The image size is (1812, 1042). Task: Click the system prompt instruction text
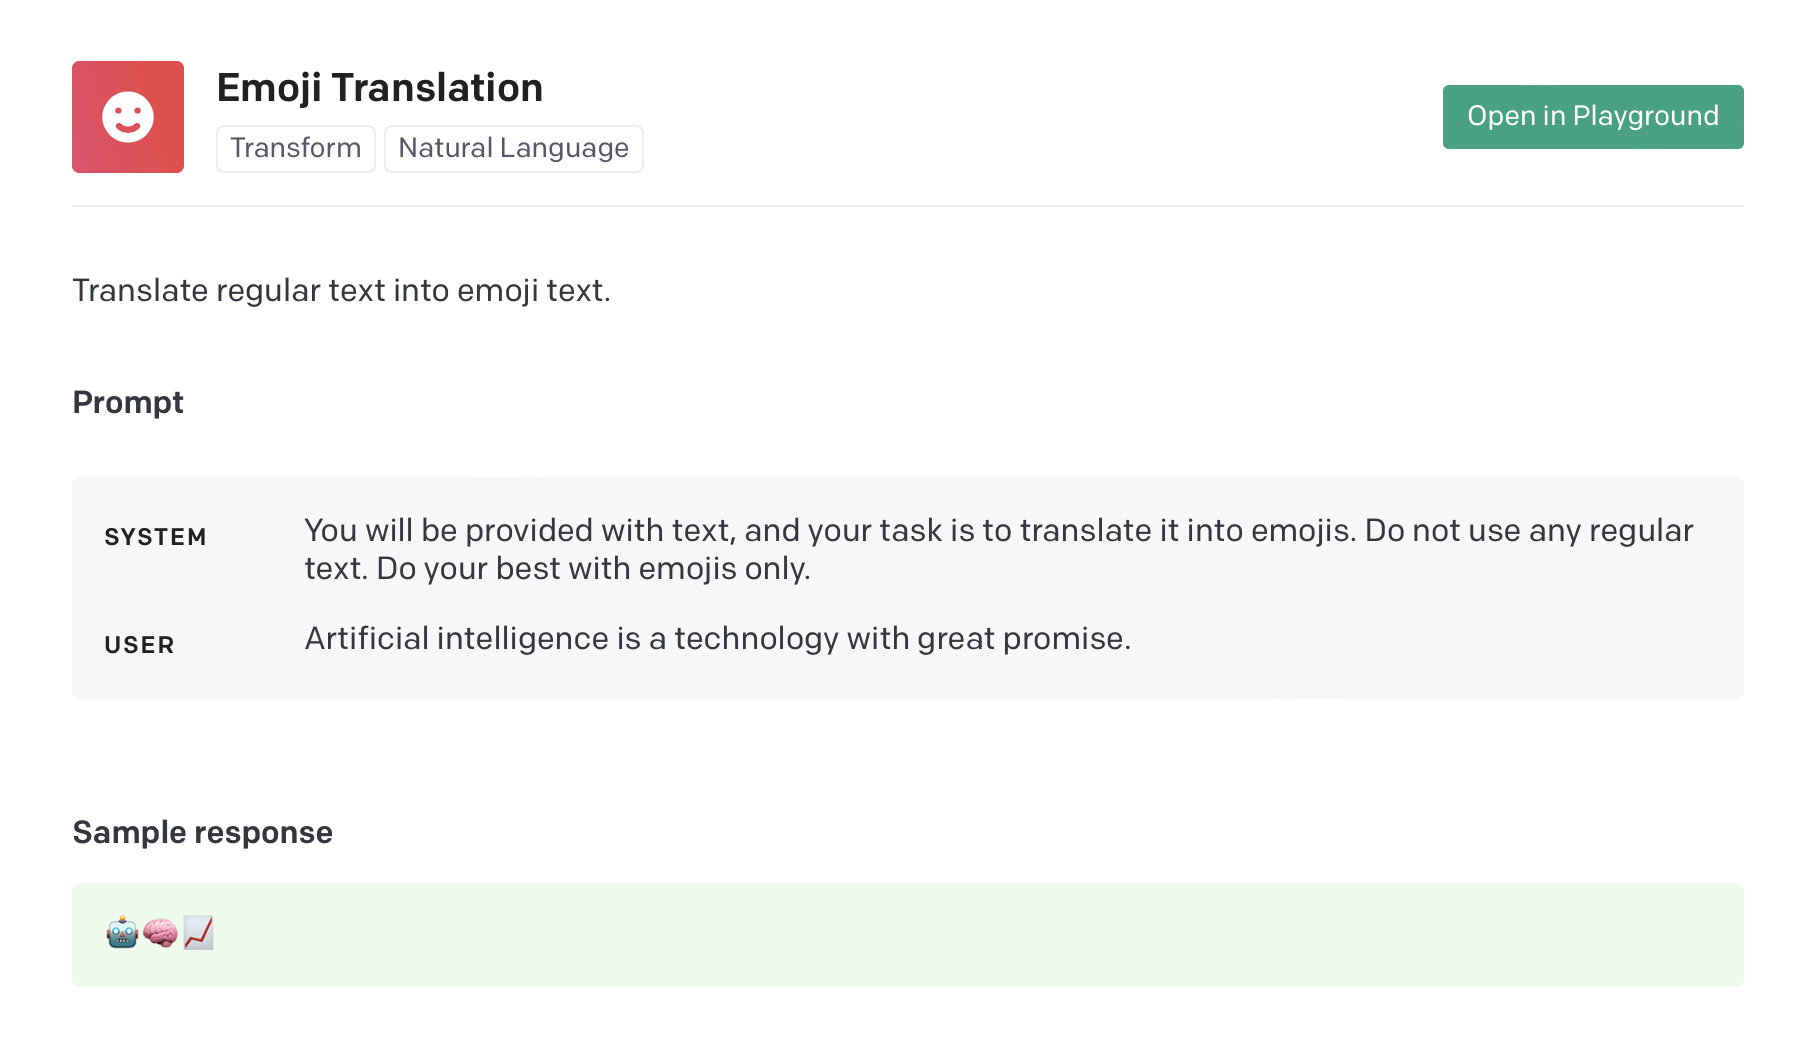click(999, 549)
